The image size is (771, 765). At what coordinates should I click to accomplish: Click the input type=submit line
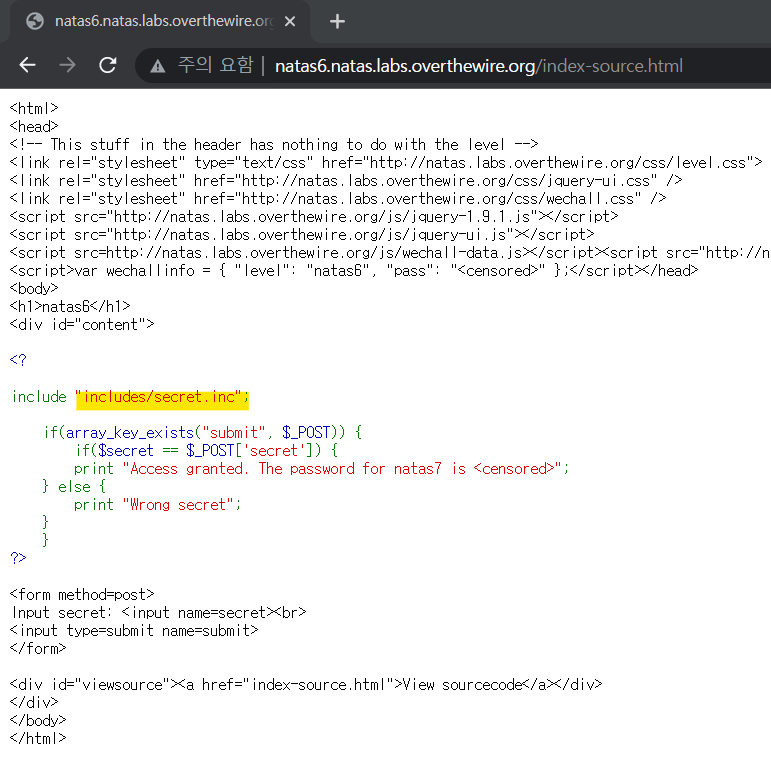click(134, 631)
